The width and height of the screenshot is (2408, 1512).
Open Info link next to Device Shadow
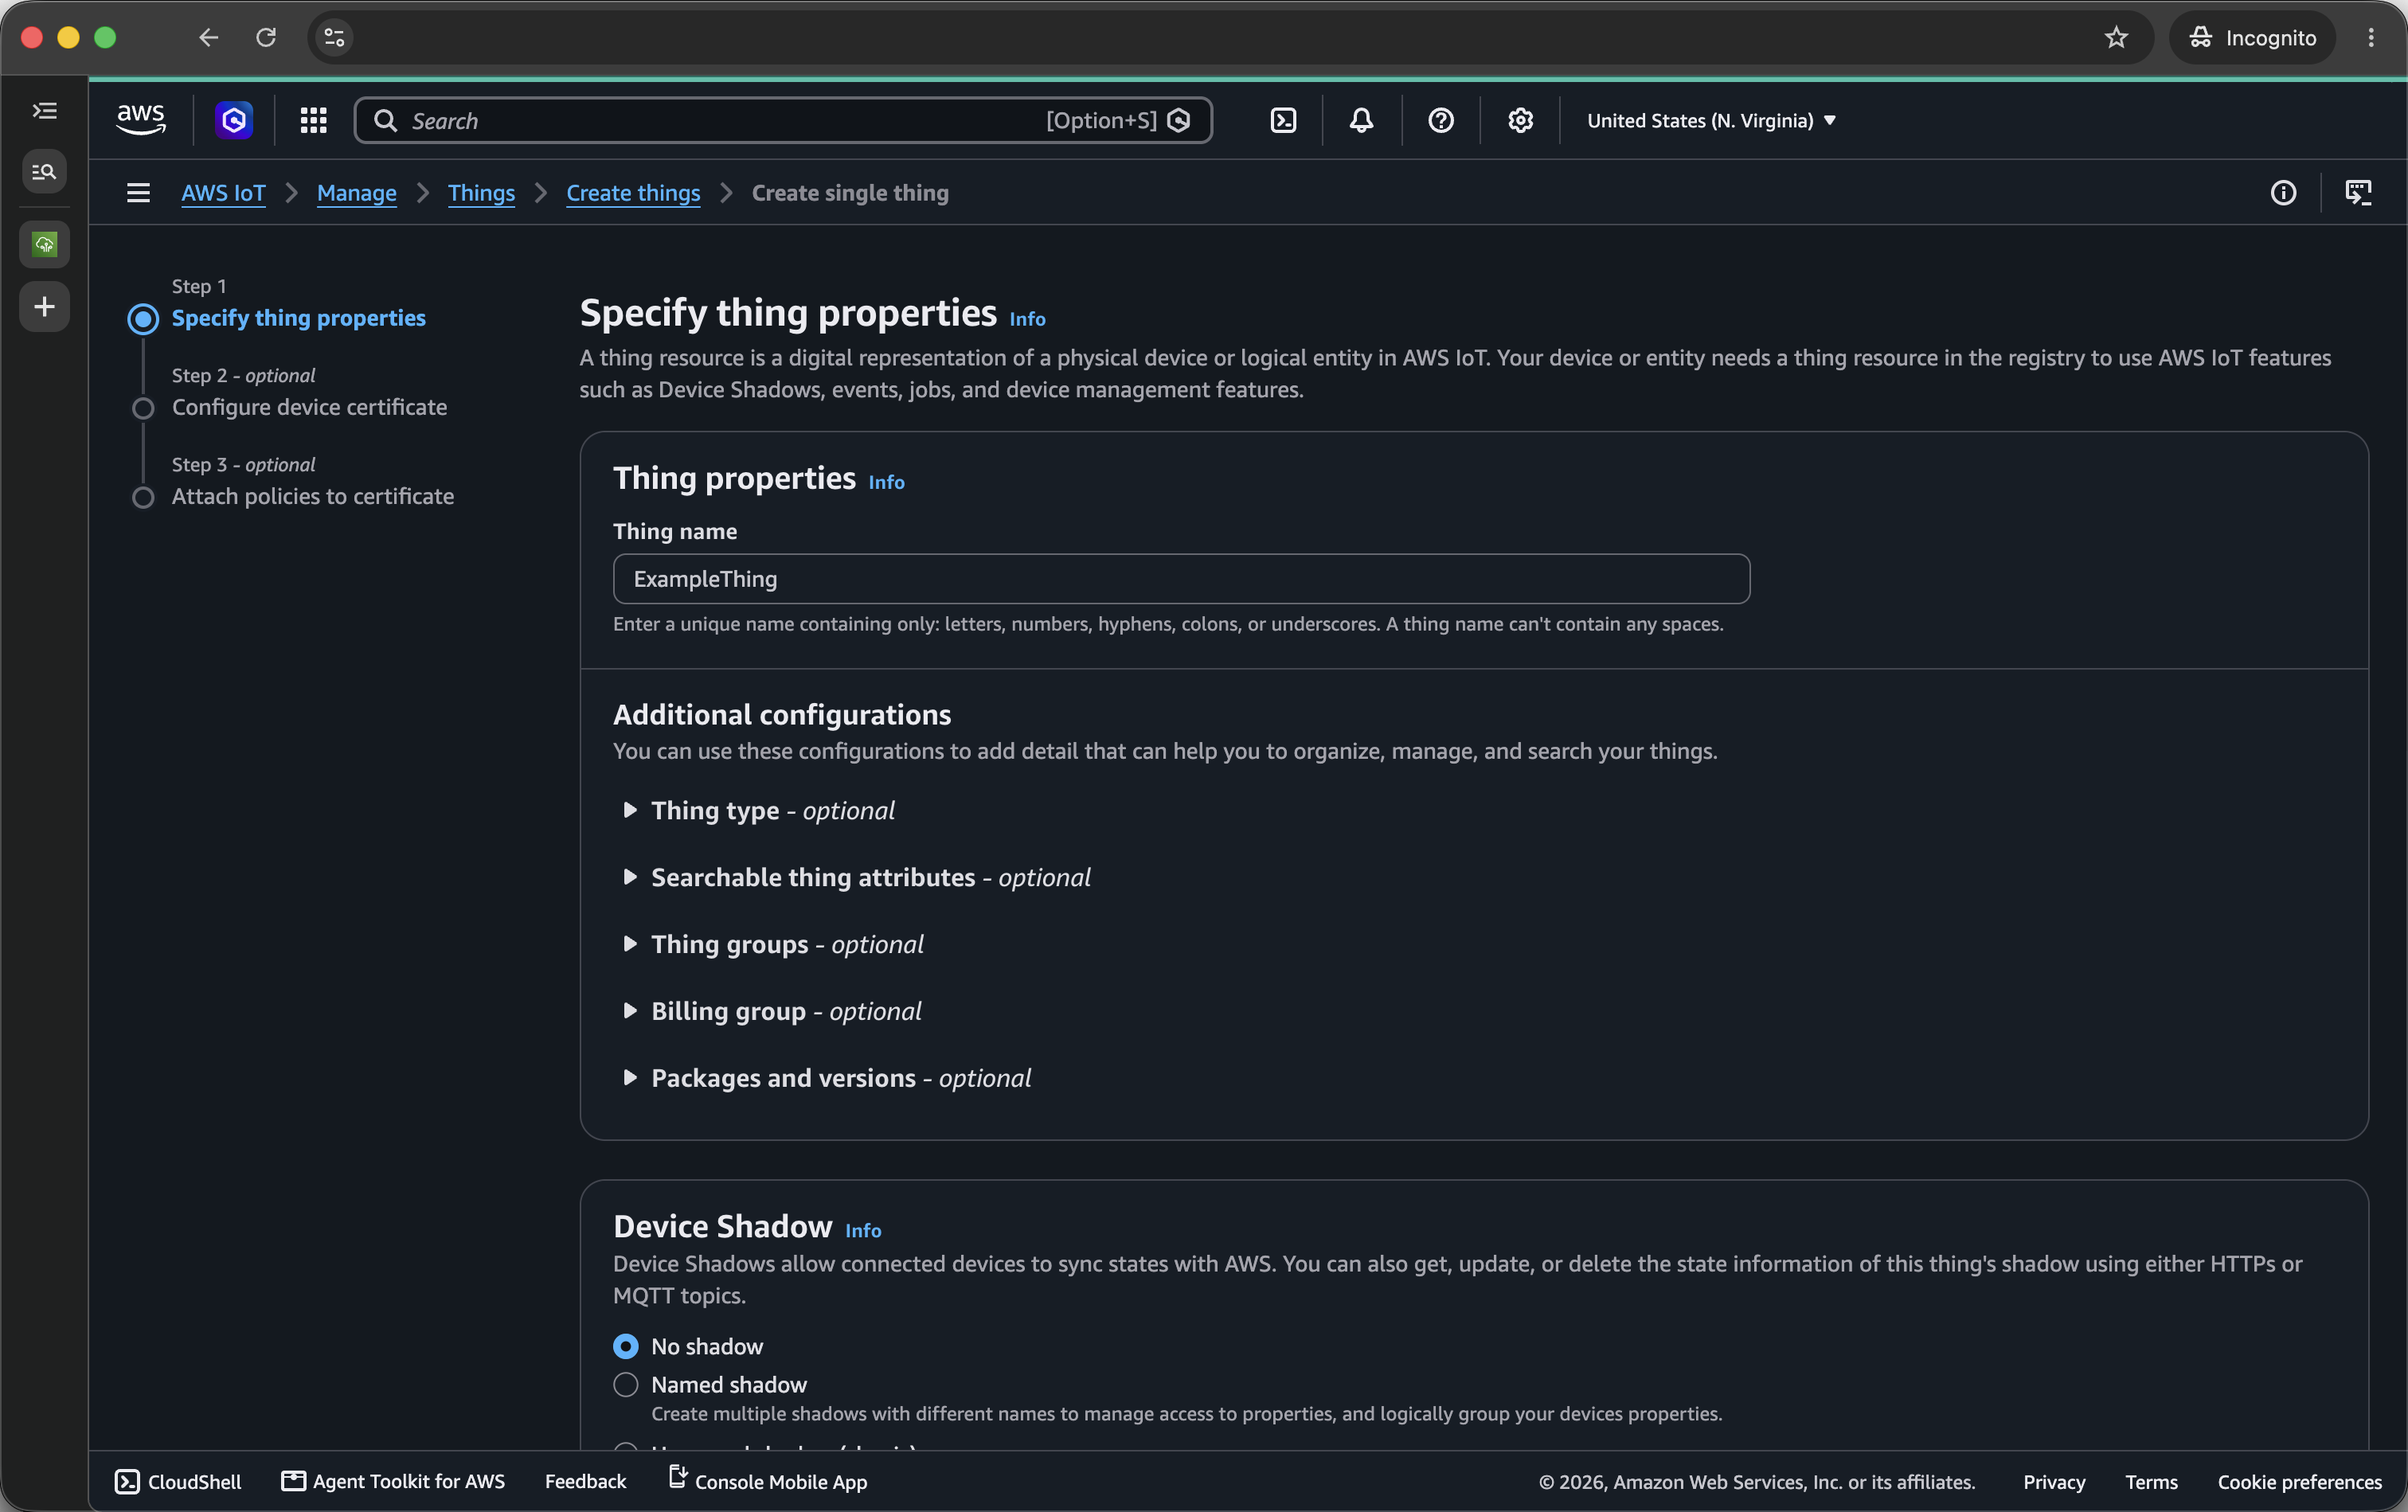point(863,1231)
